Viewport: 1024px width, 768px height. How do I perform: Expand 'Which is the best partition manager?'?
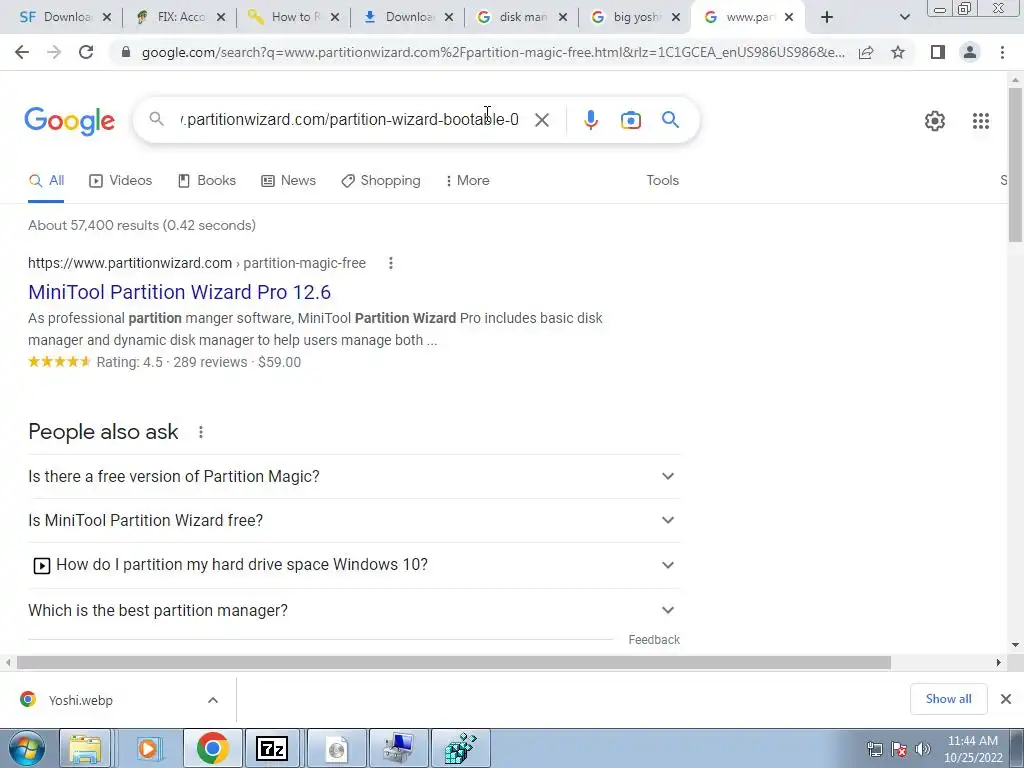tap(354, 611)
